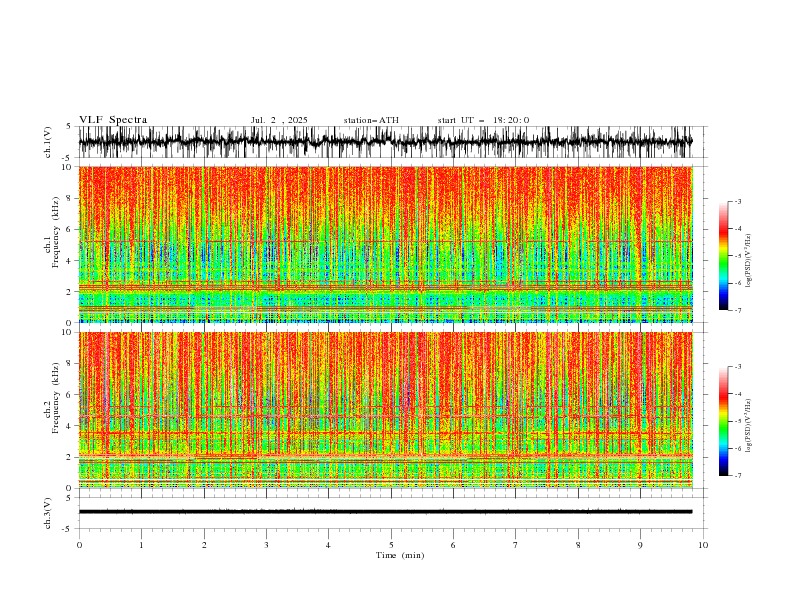This screenshot has height=612, width=792.
Task: Click the ch.1 frequency axis "8" tick label
Action: tap(70, 198)
